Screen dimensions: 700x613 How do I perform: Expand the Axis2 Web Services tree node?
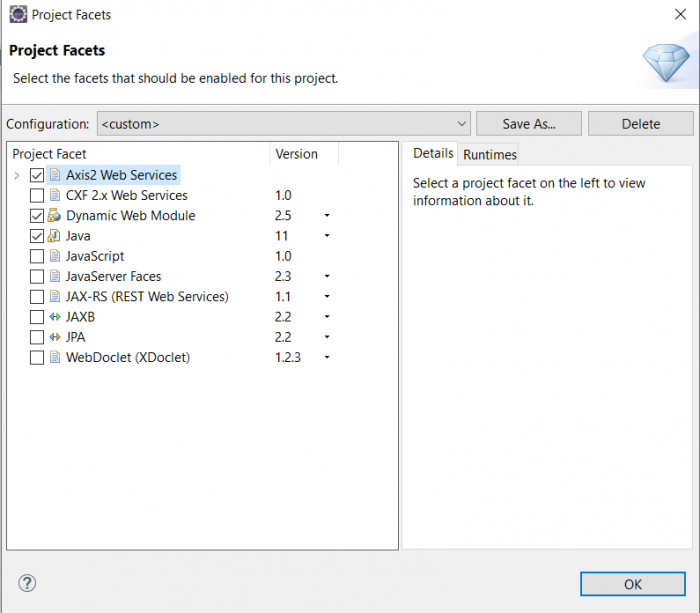17,175
